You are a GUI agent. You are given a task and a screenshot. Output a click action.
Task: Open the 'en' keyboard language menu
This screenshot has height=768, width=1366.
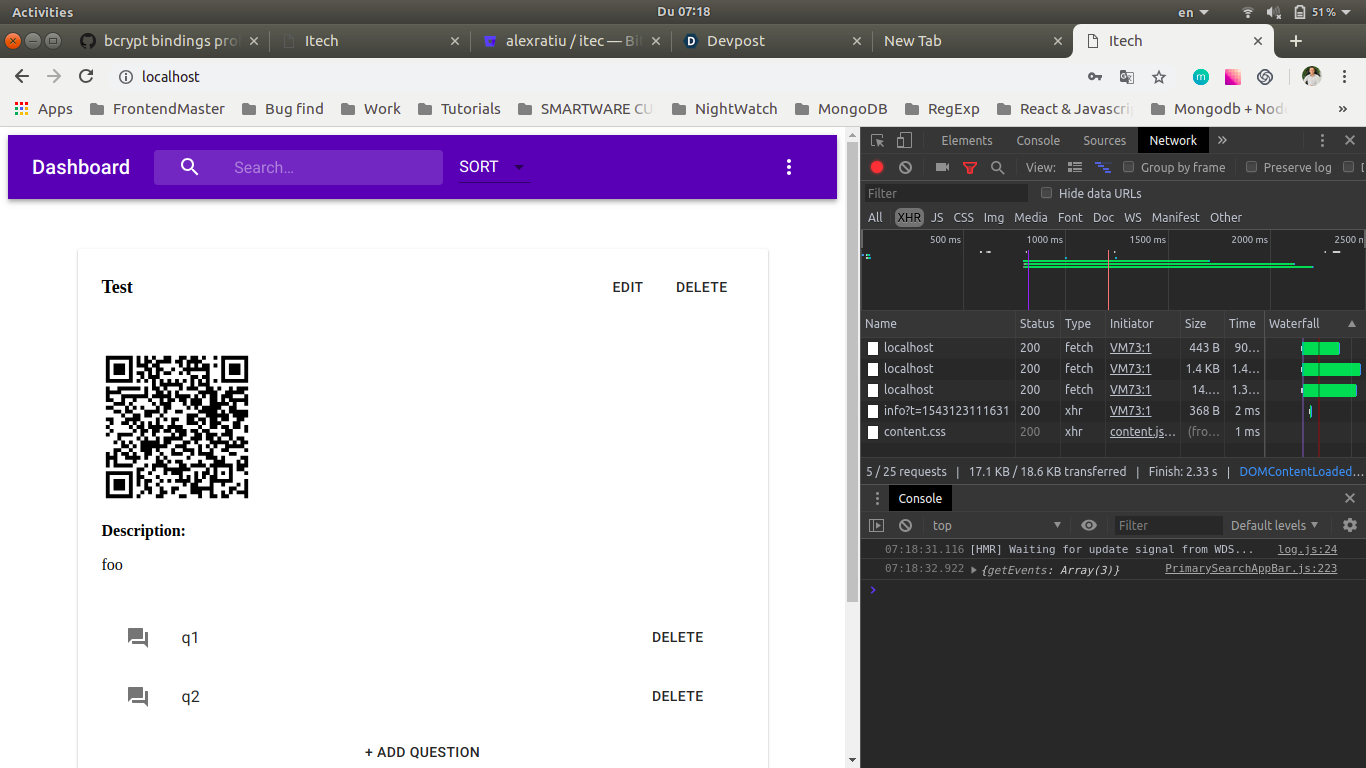tap(1193, 12)
